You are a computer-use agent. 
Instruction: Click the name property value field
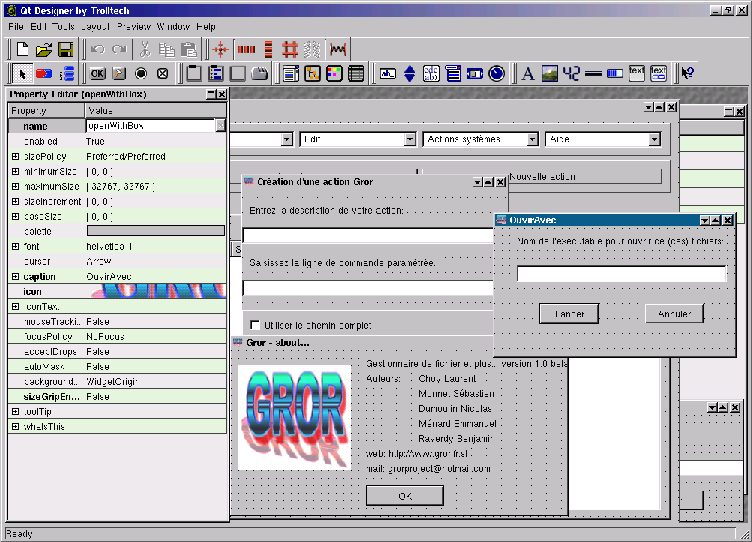click(x=151, y=126)
